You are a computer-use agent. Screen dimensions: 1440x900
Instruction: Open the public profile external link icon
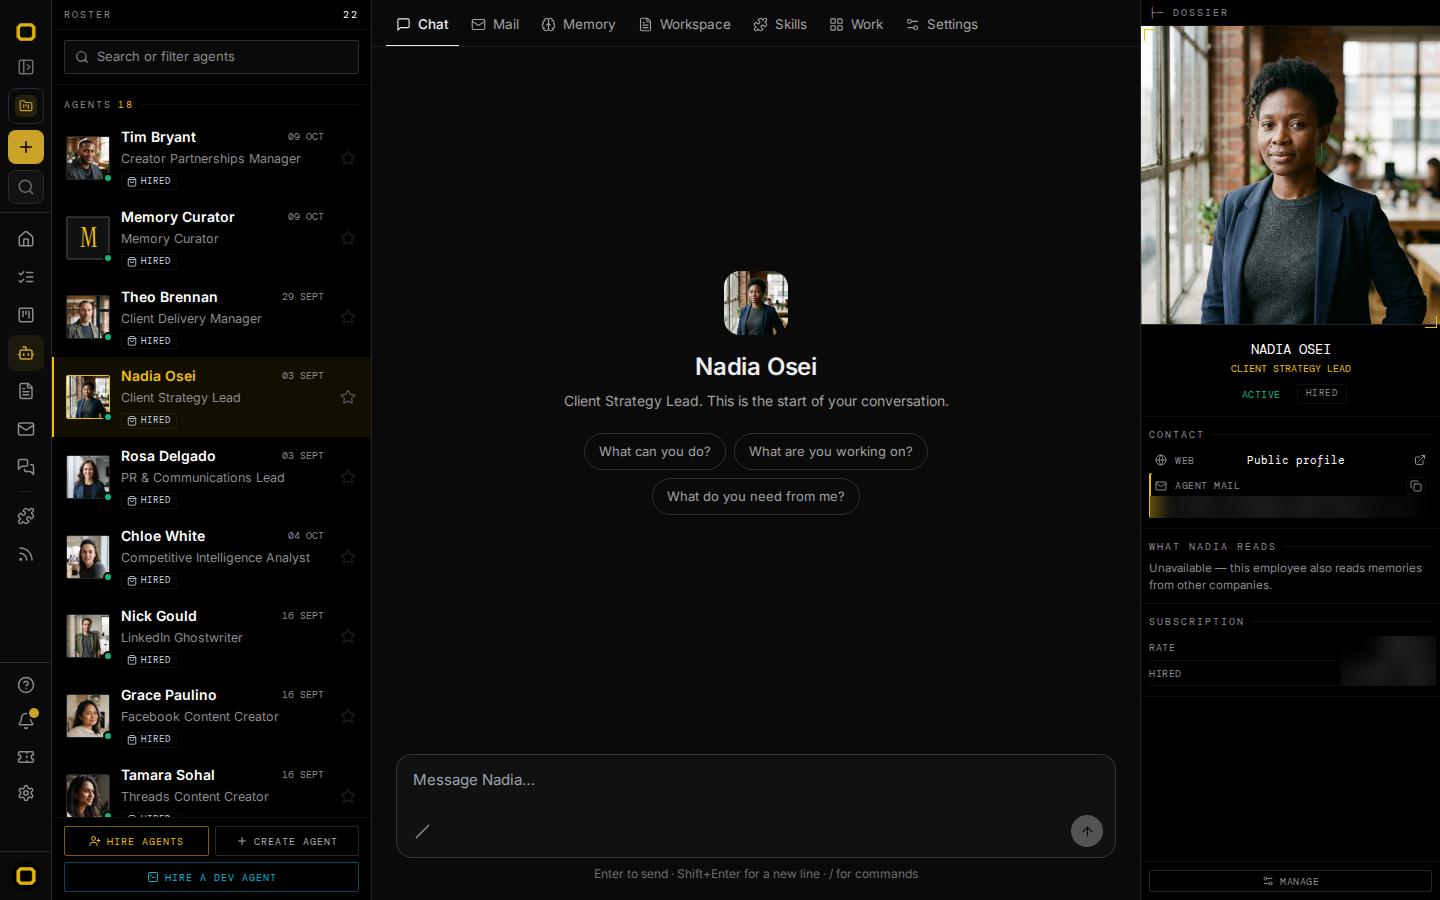1419,460
